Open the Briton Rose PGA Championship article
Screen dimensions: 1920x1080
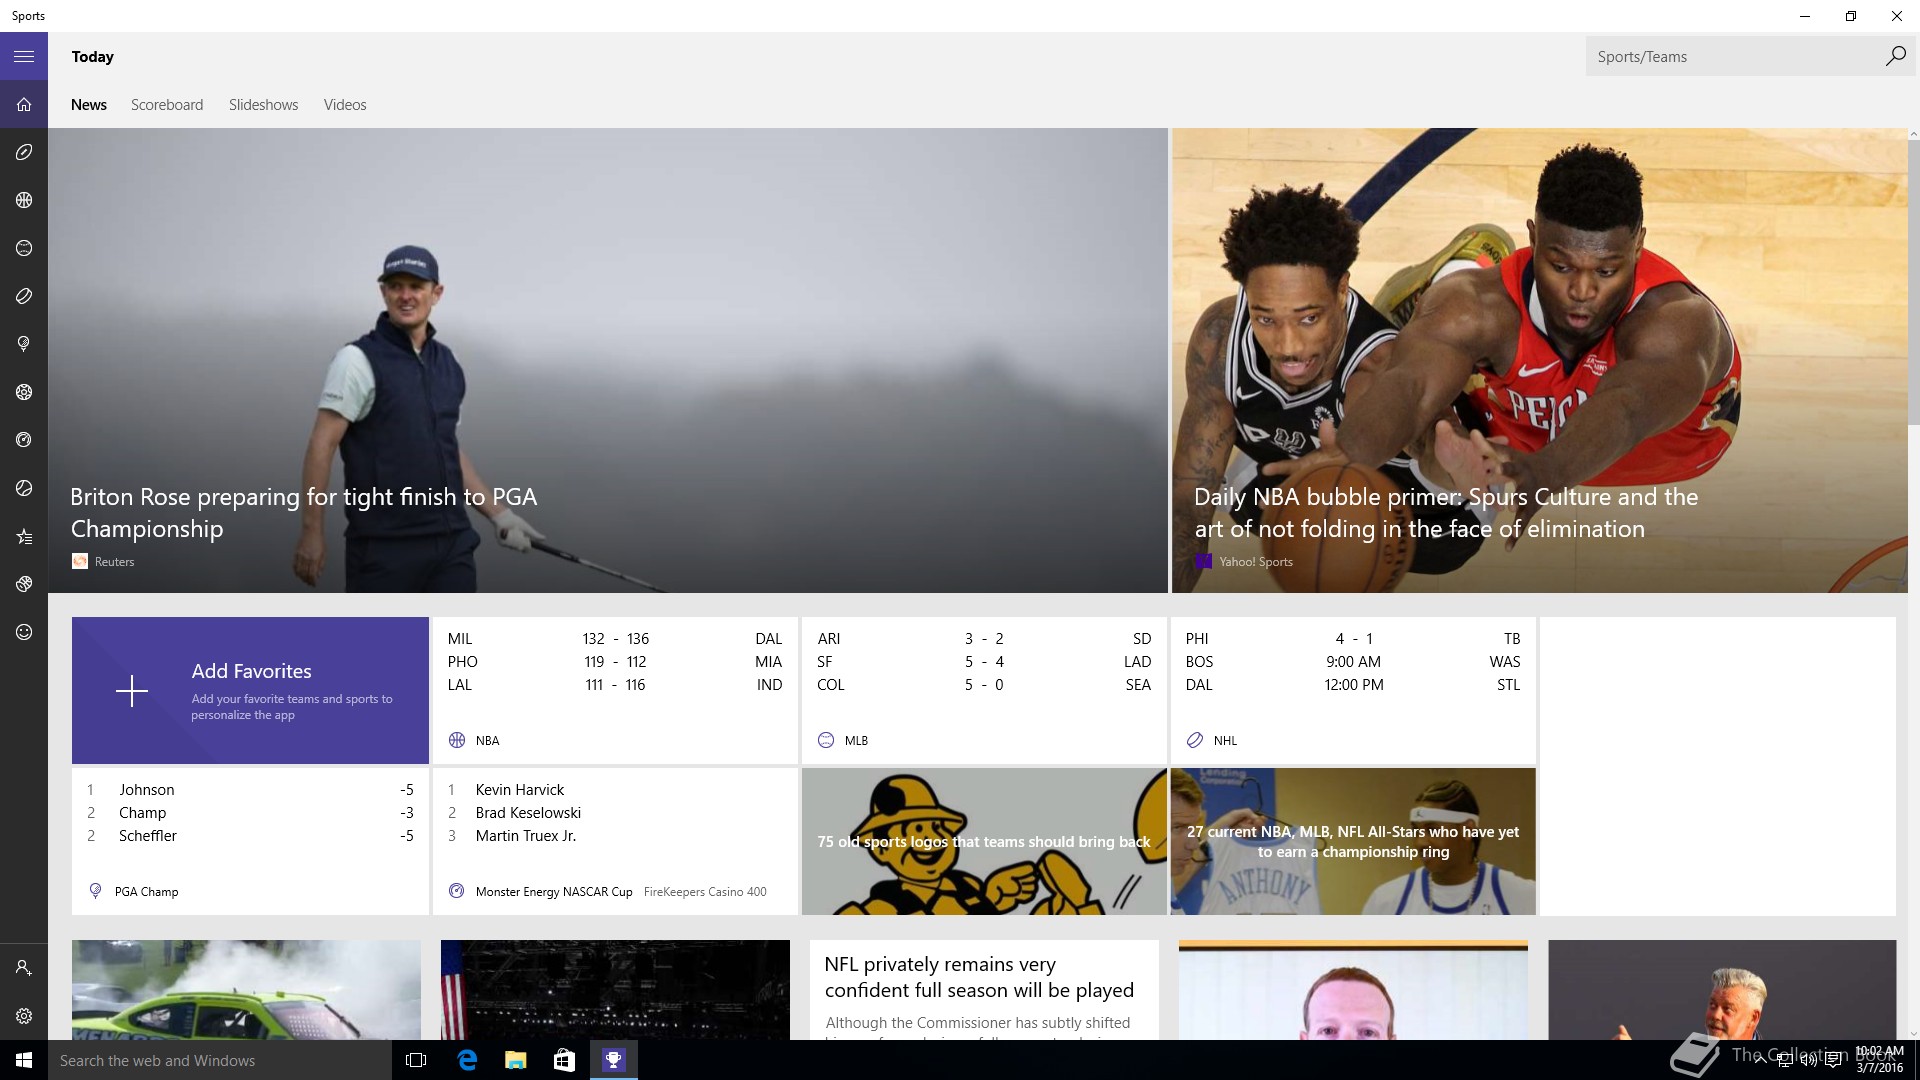point(304,512)
